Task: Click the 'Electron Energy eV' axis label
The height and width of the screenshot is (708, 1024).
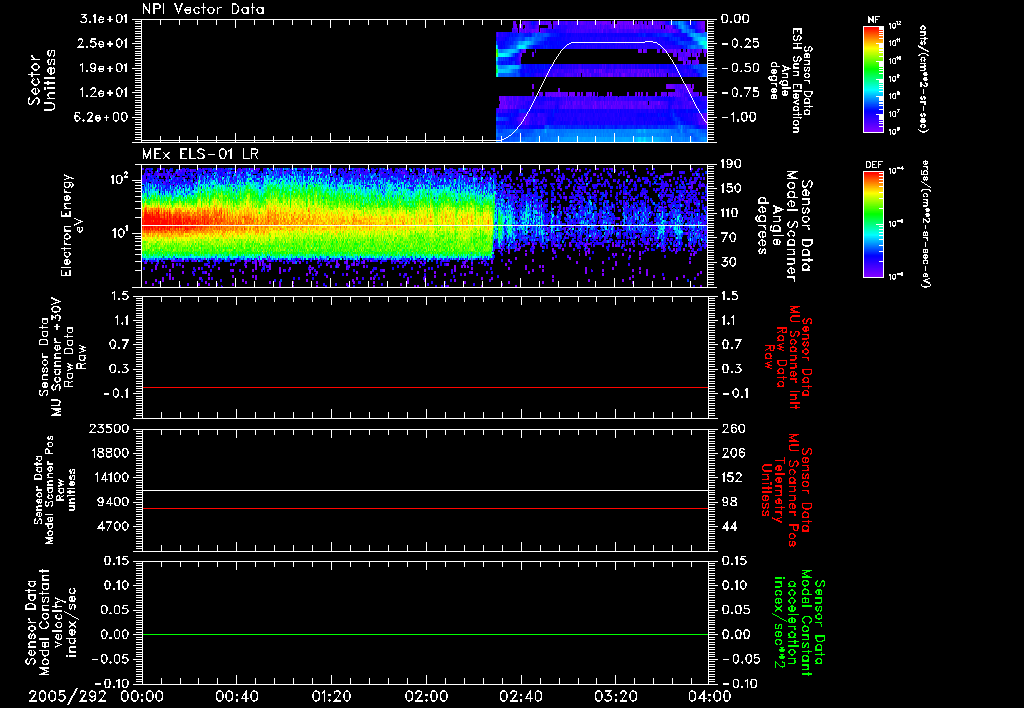Action: (73, 225)
